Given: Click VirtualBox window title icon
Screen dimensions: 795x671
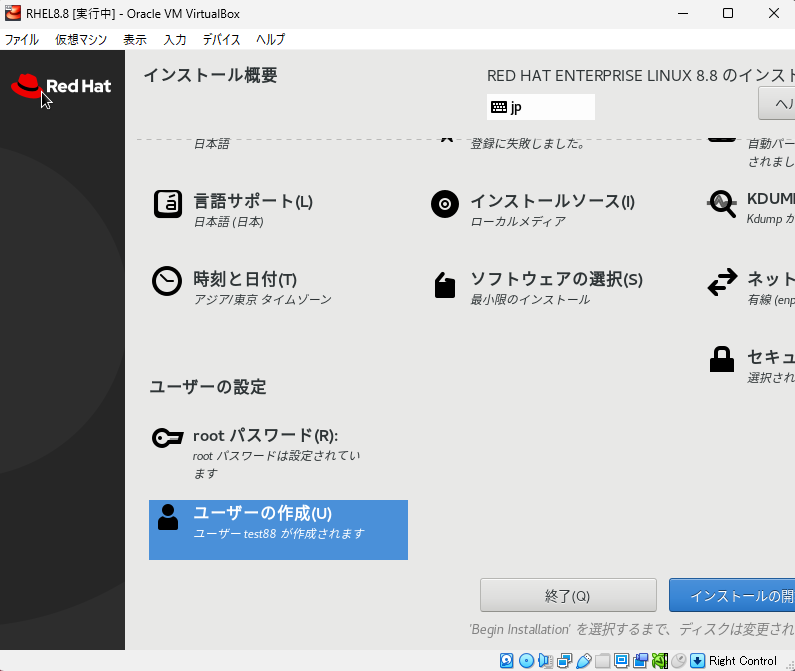Looking at the screenshot, I should click(x=13, y=13).
